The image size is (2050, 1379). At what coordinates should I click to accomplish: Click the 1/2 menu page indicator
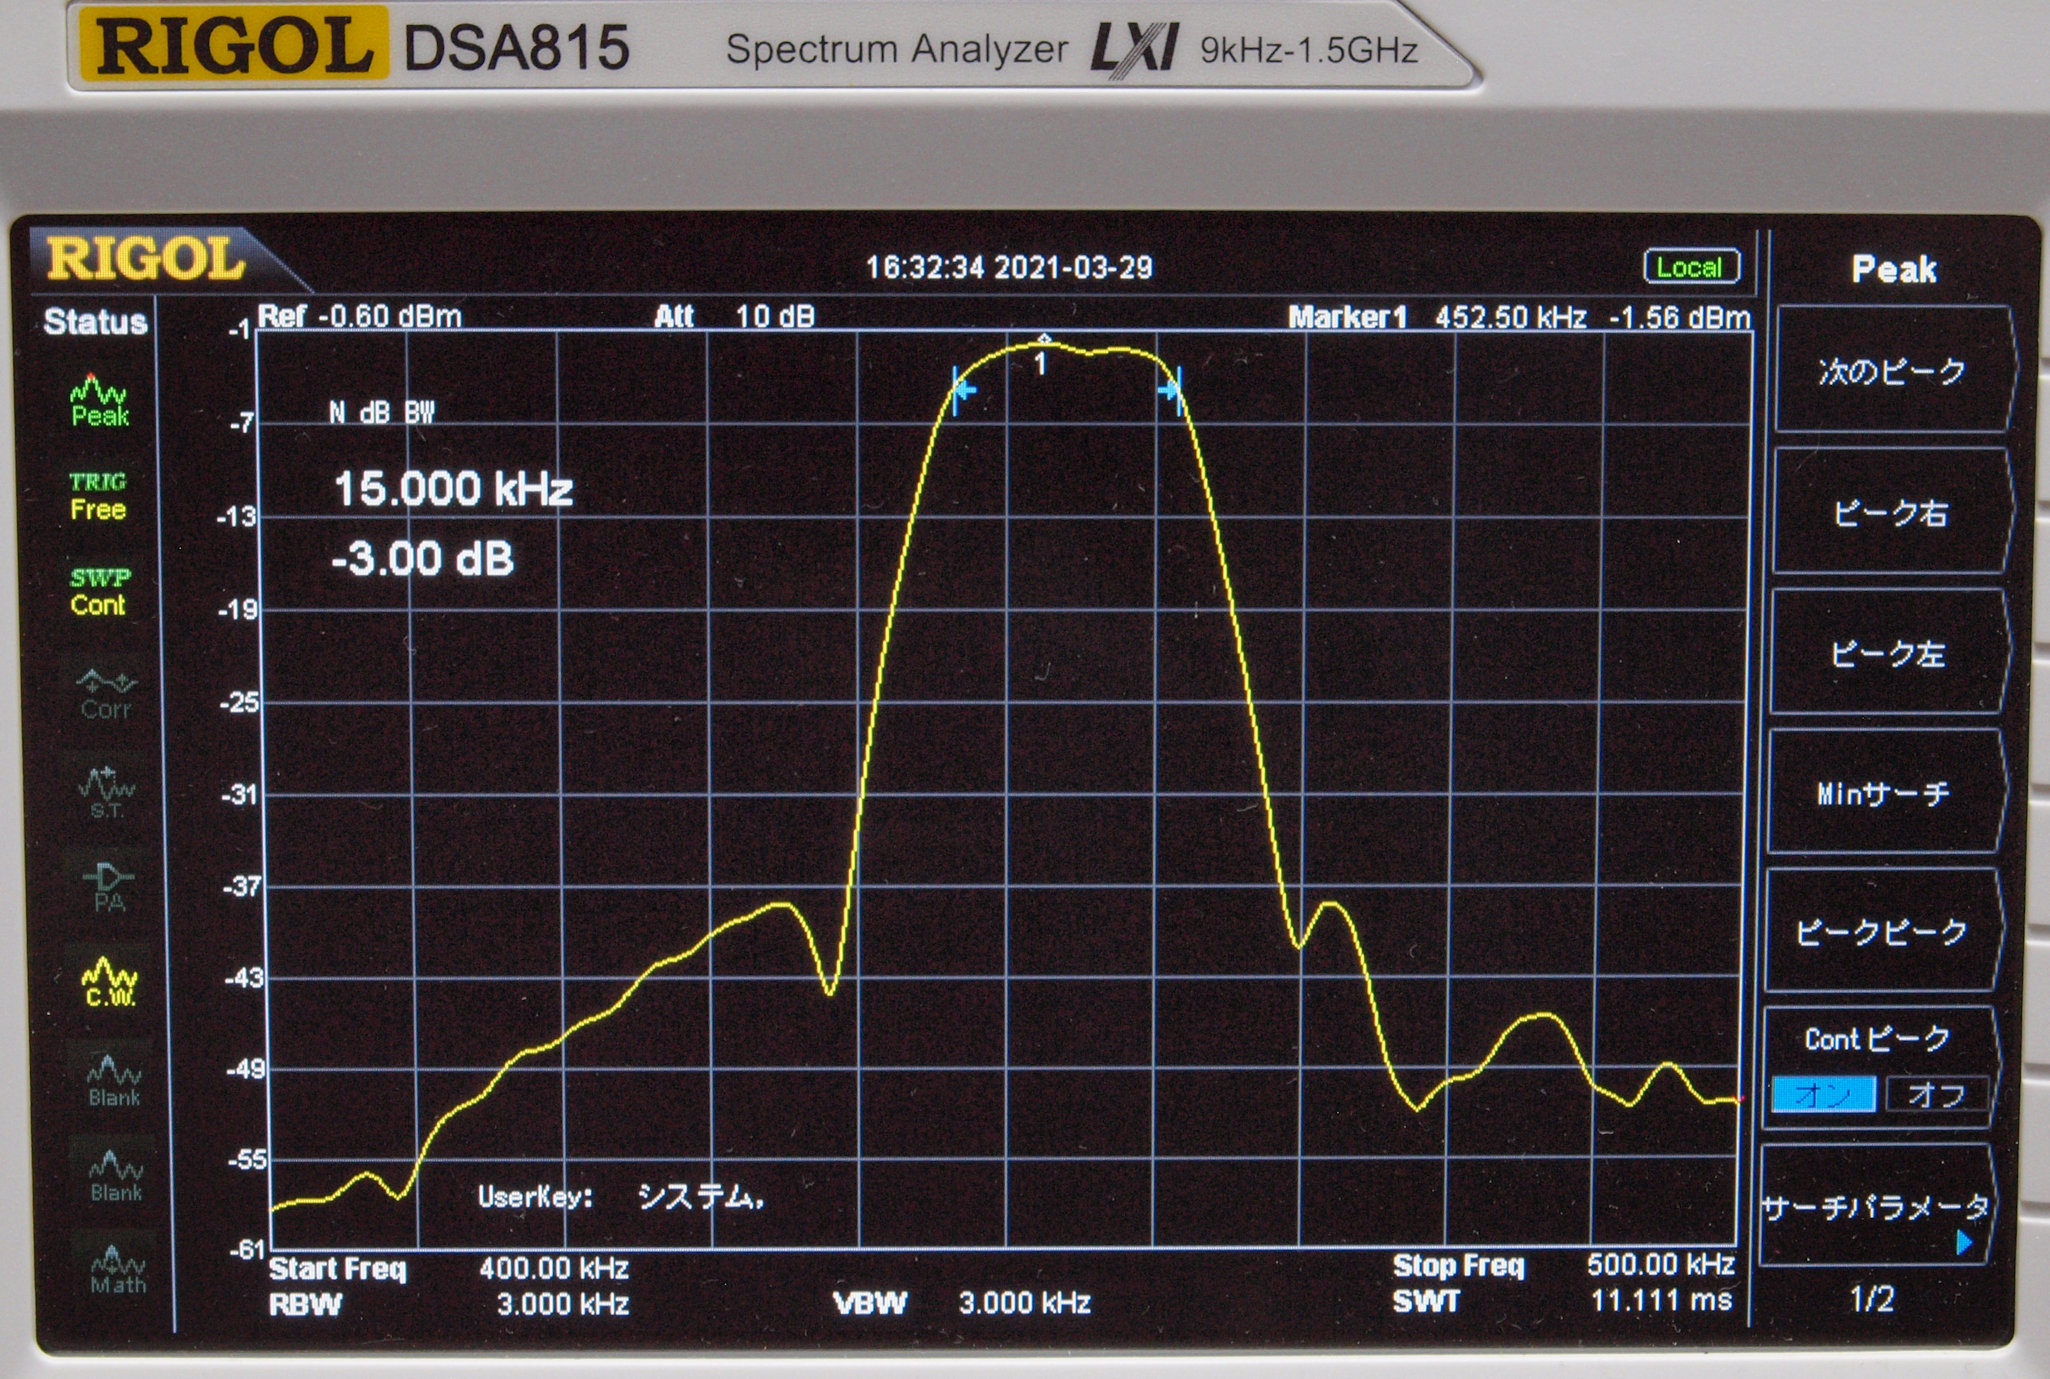[x=1871, y=1299]
